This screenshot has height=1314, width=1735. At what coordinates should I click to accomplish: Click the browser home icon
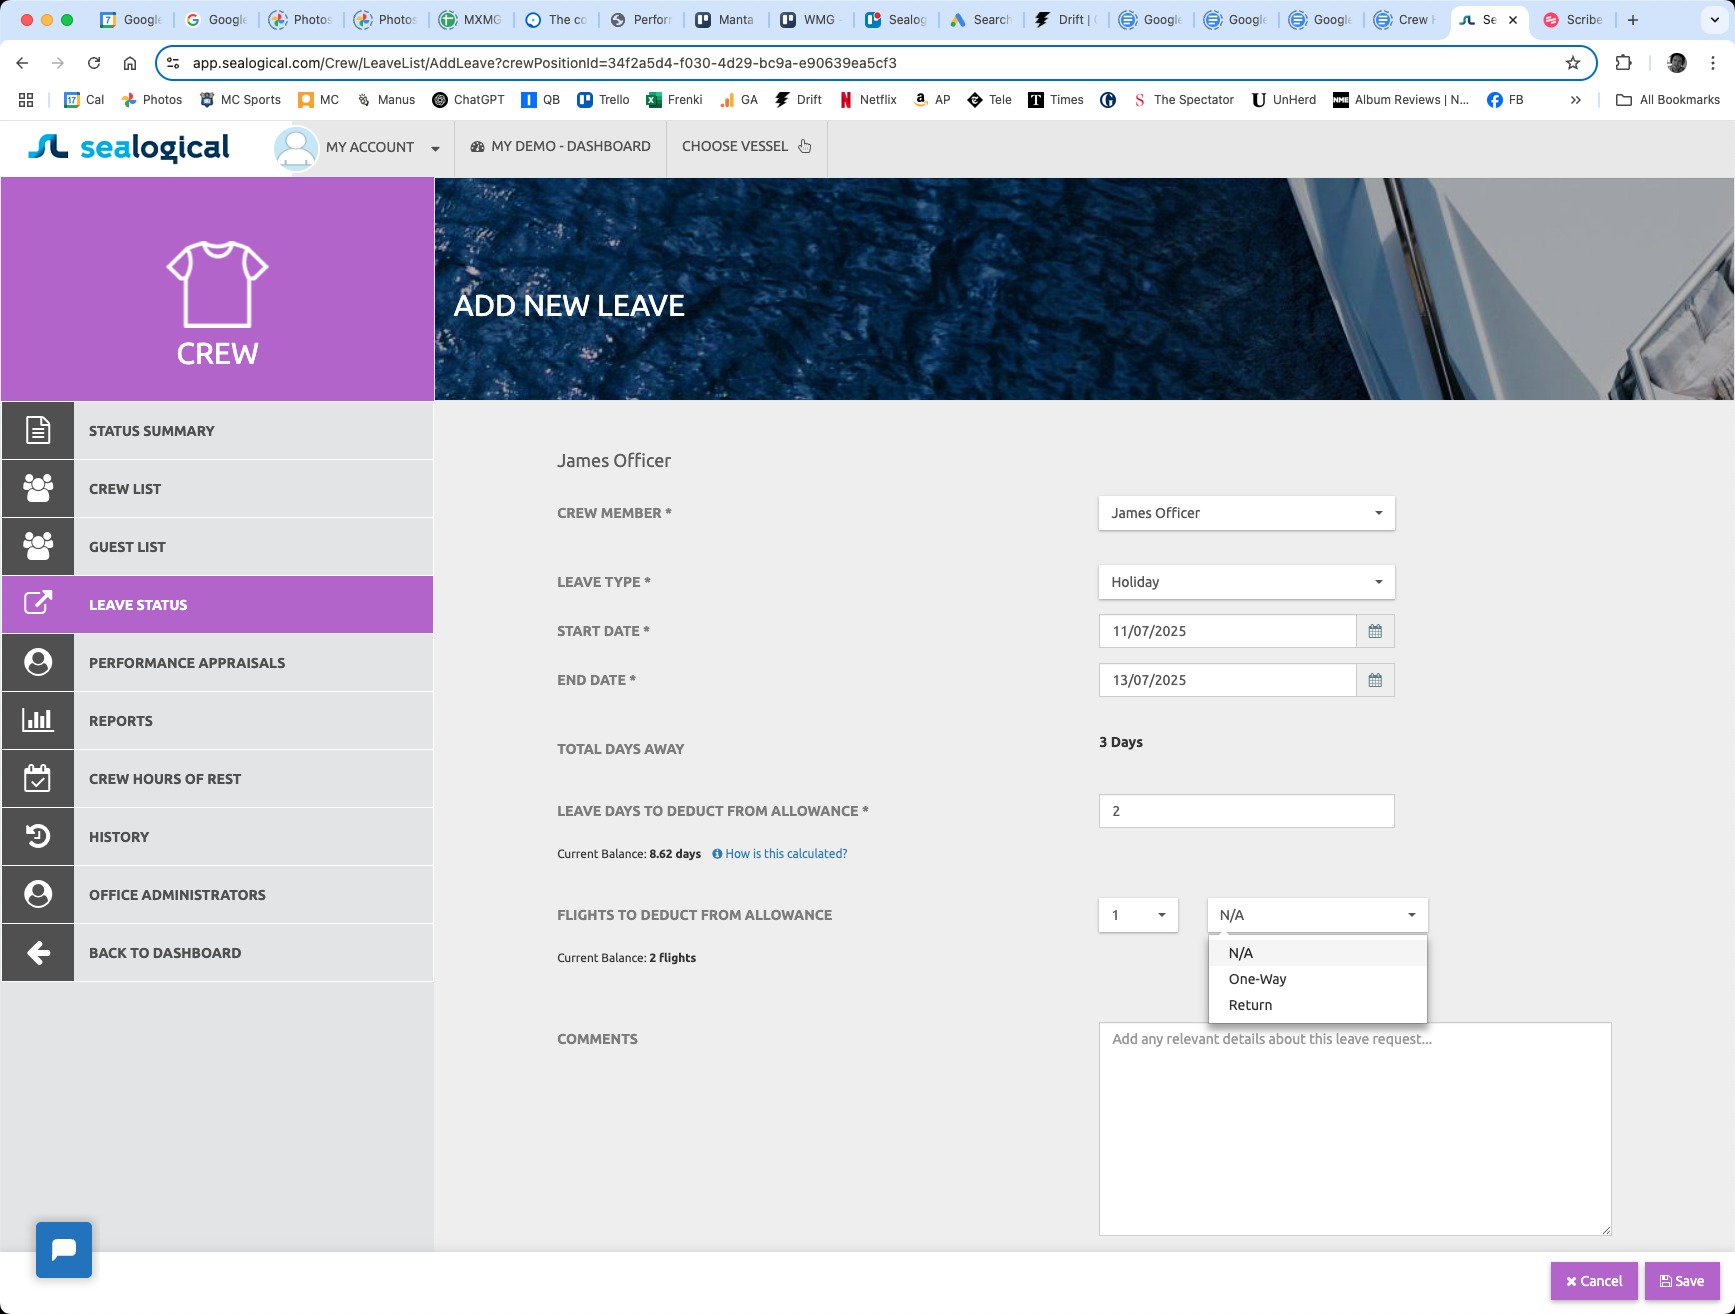(x=130, y=63)
